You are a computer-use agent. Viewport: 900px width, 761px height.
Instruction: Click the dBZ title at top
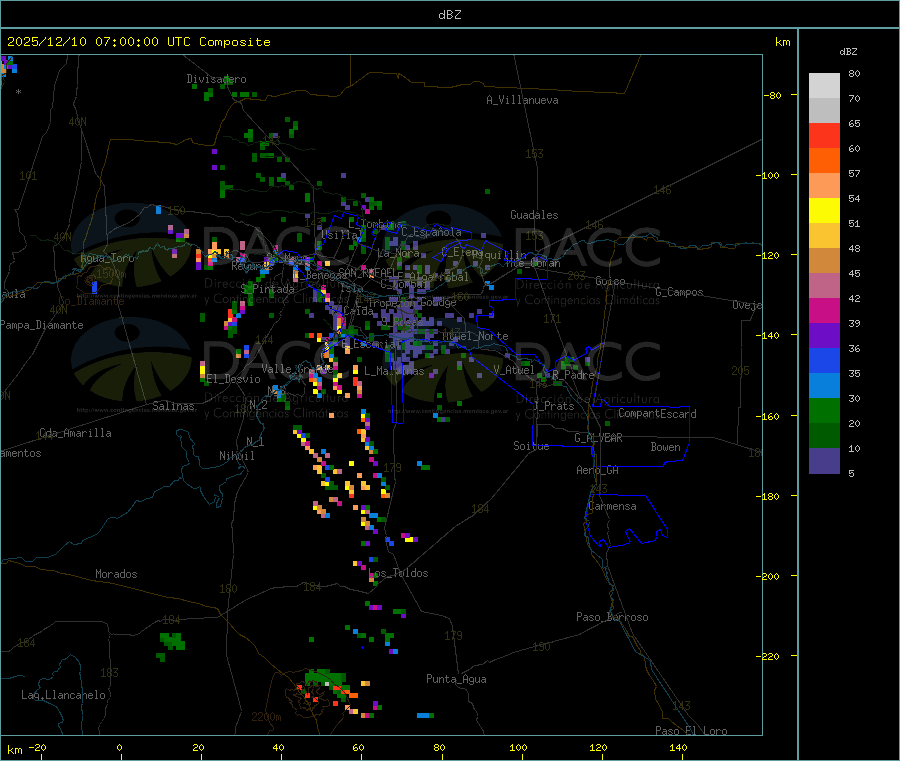pyautogui.click(x=449, y=15)
